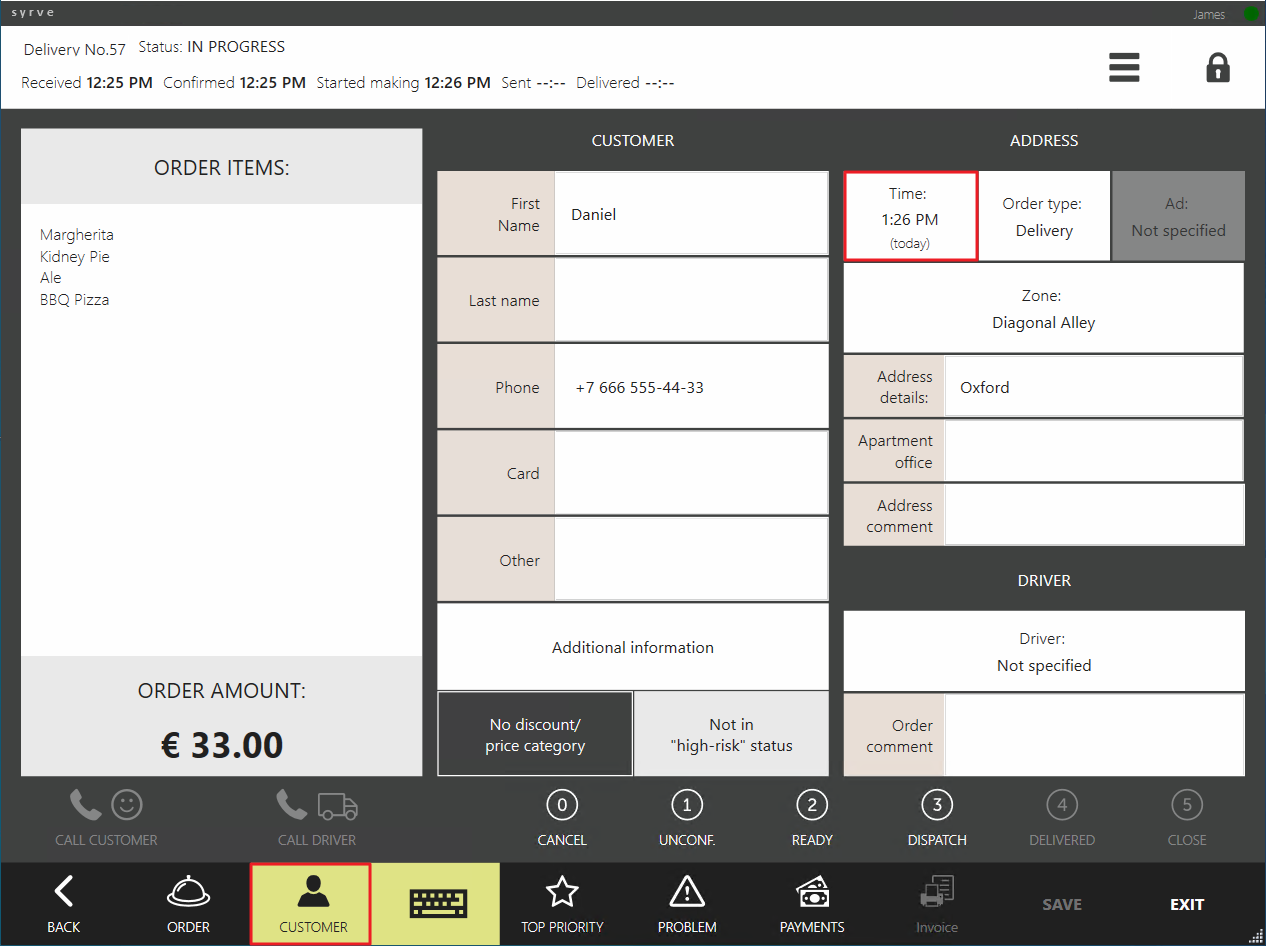The image size is (1266, 946).
Task: Click the Last name input field
Action: (691, 300)
